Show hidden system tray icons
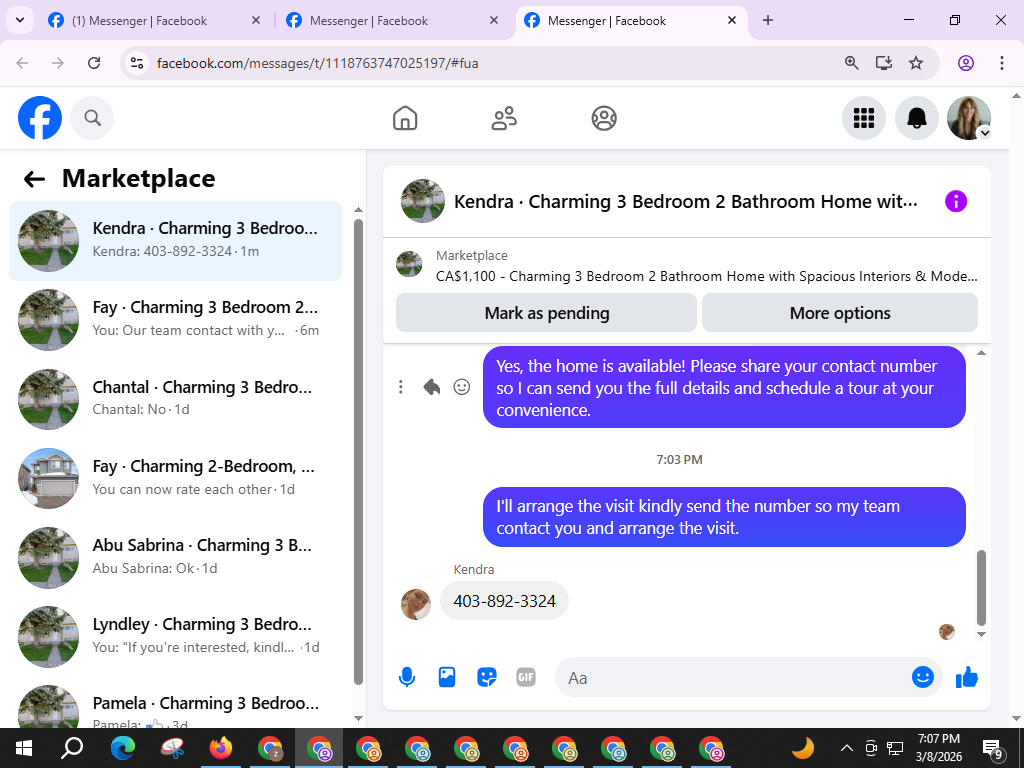The width and height of the screenshot is (1024, 768). [x=846, y=748]
